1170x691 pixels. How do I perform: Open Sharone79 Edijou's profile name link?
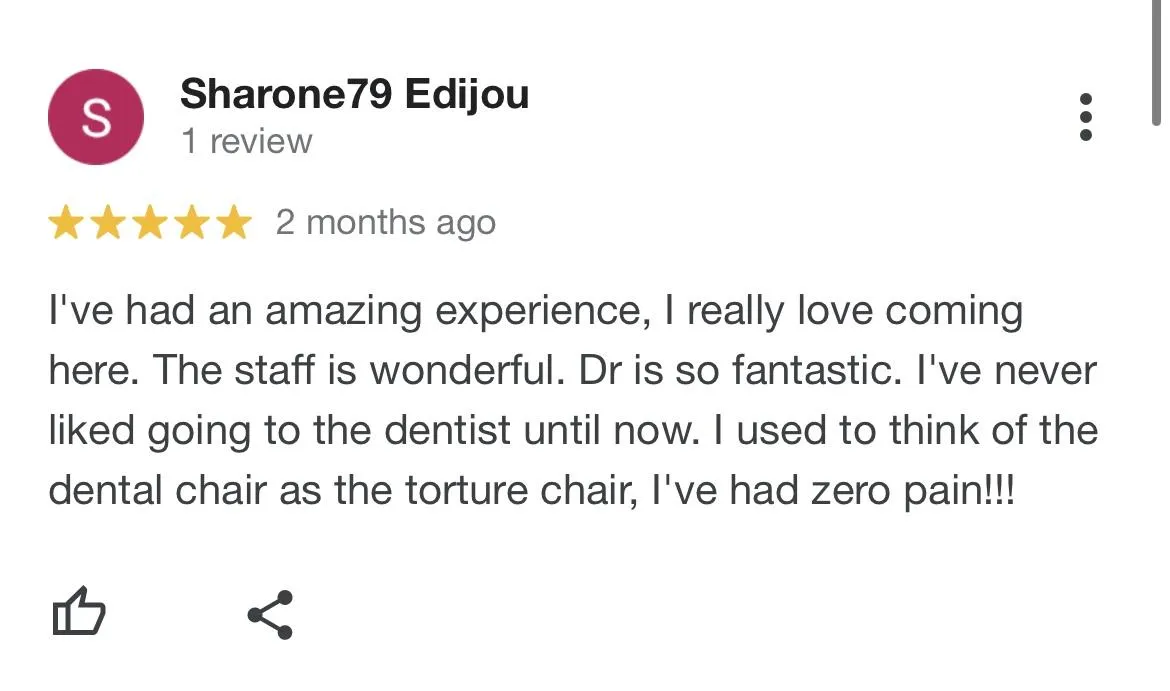coord(354,95)
